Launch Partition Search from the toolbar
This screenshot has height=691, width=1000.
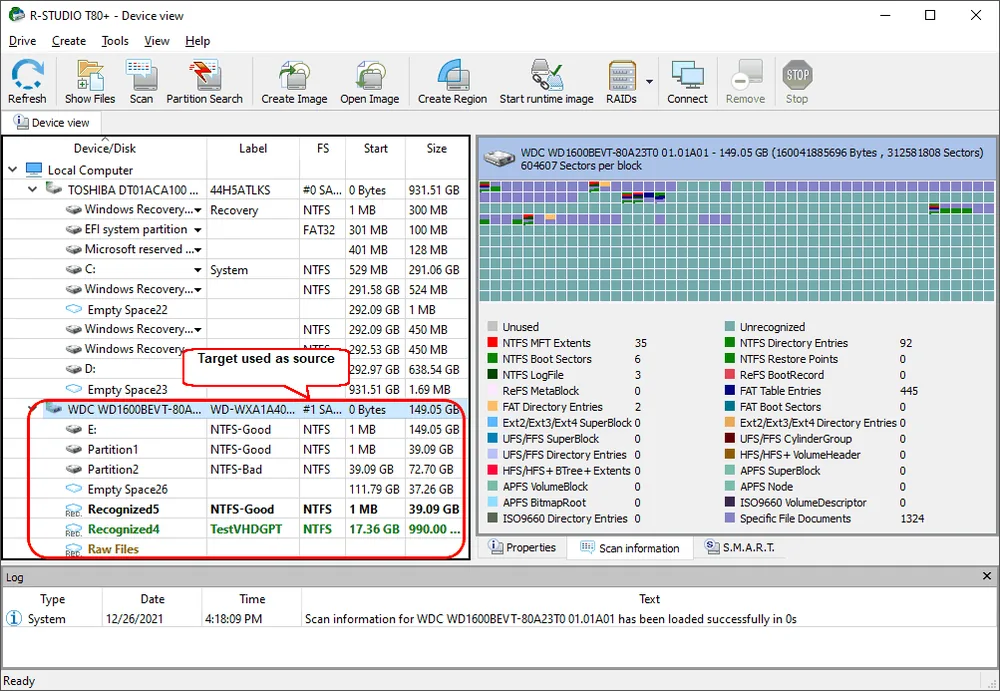[204, 82]
